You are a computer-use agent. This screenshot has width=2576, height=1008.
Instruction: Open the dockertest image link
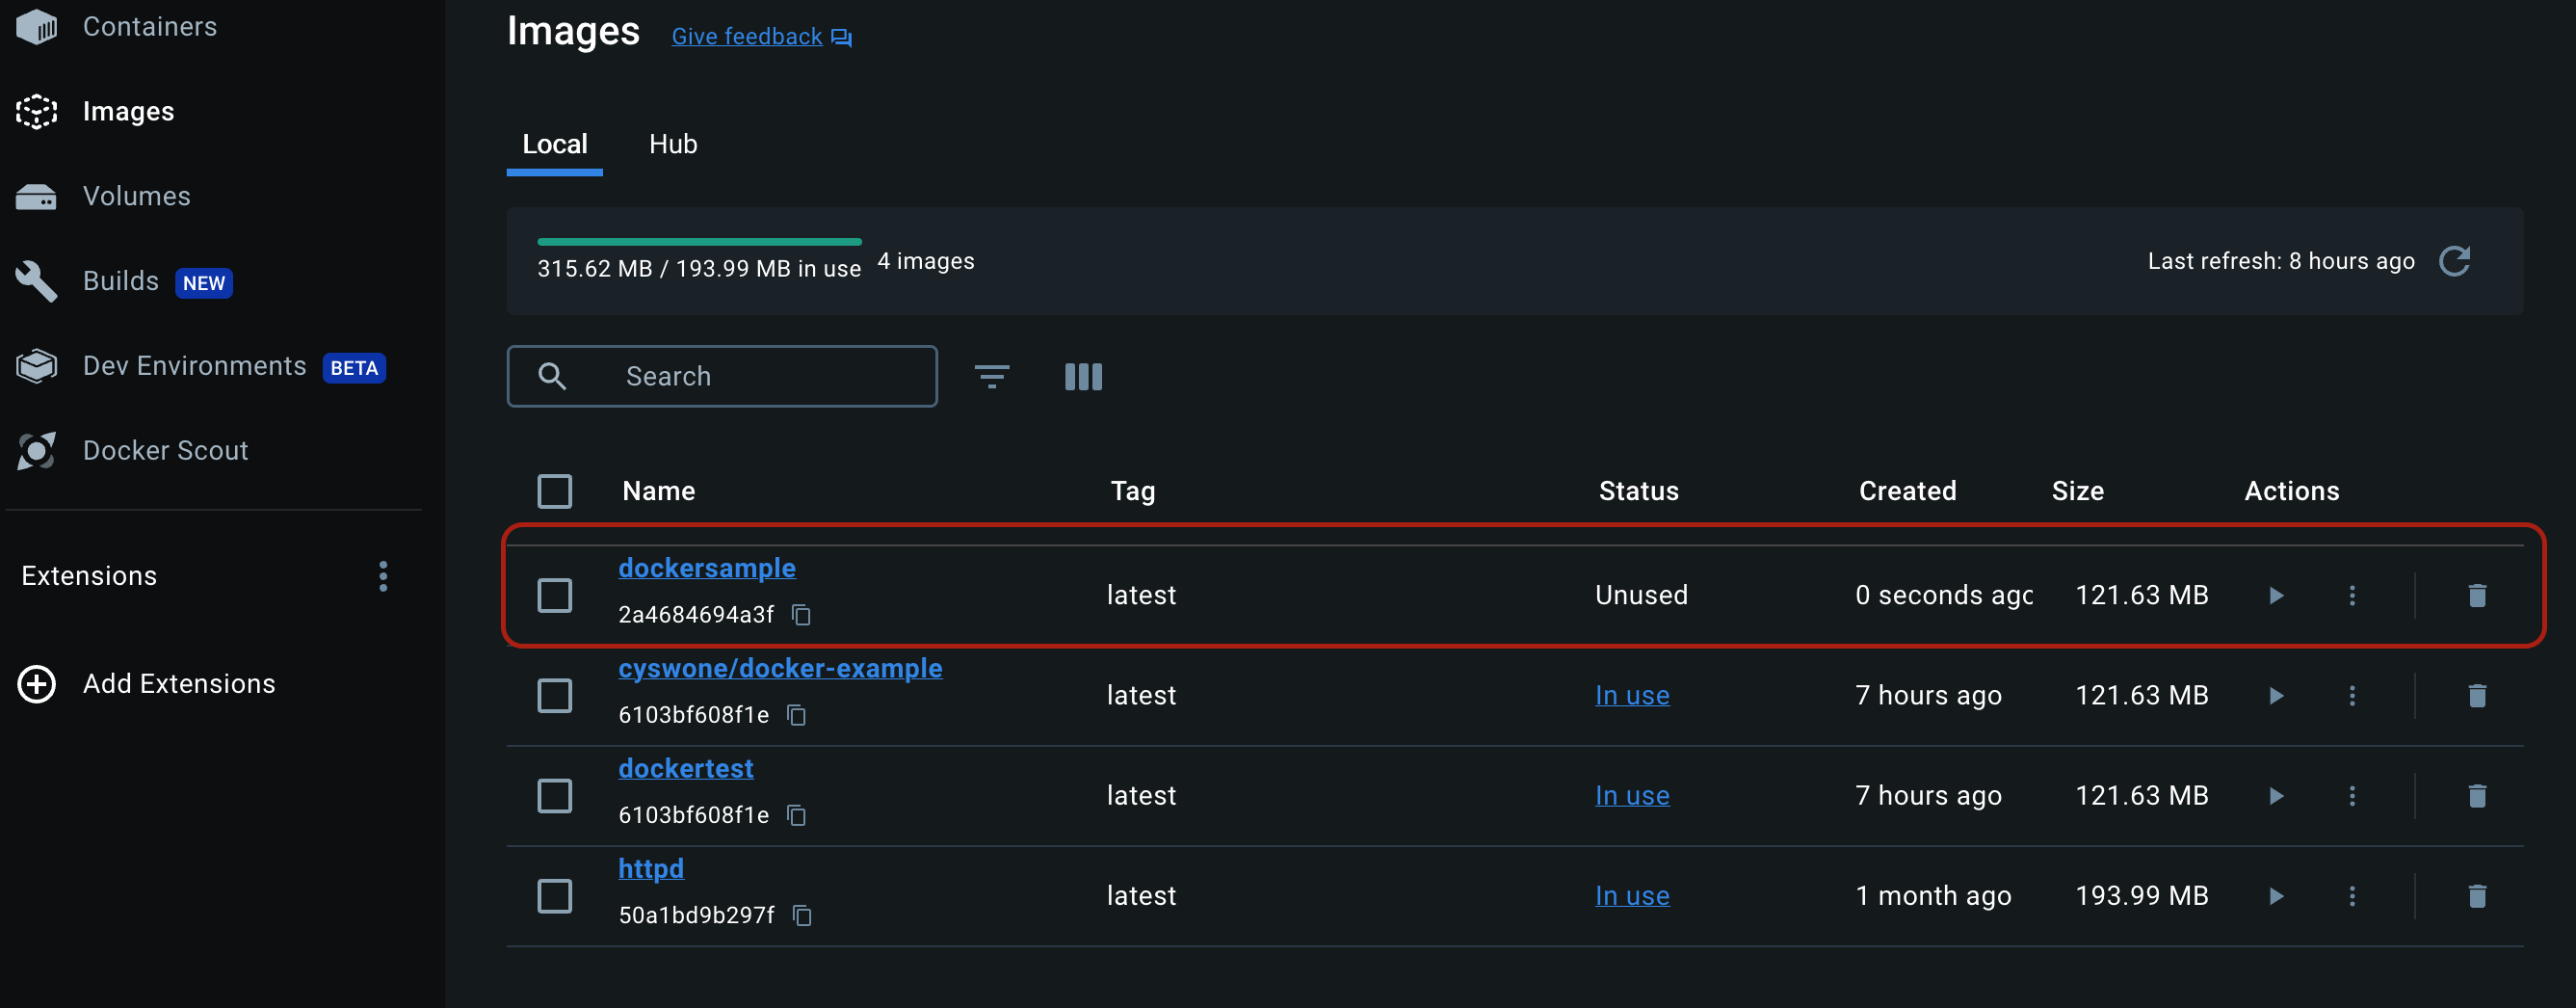[686, 768]
